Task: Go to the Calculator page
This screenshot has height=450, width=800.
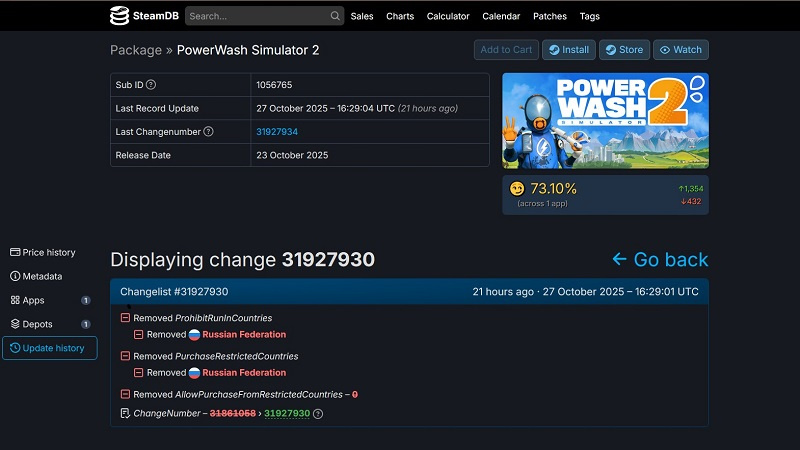Action: pyautogui.click(x=448, y=16)
